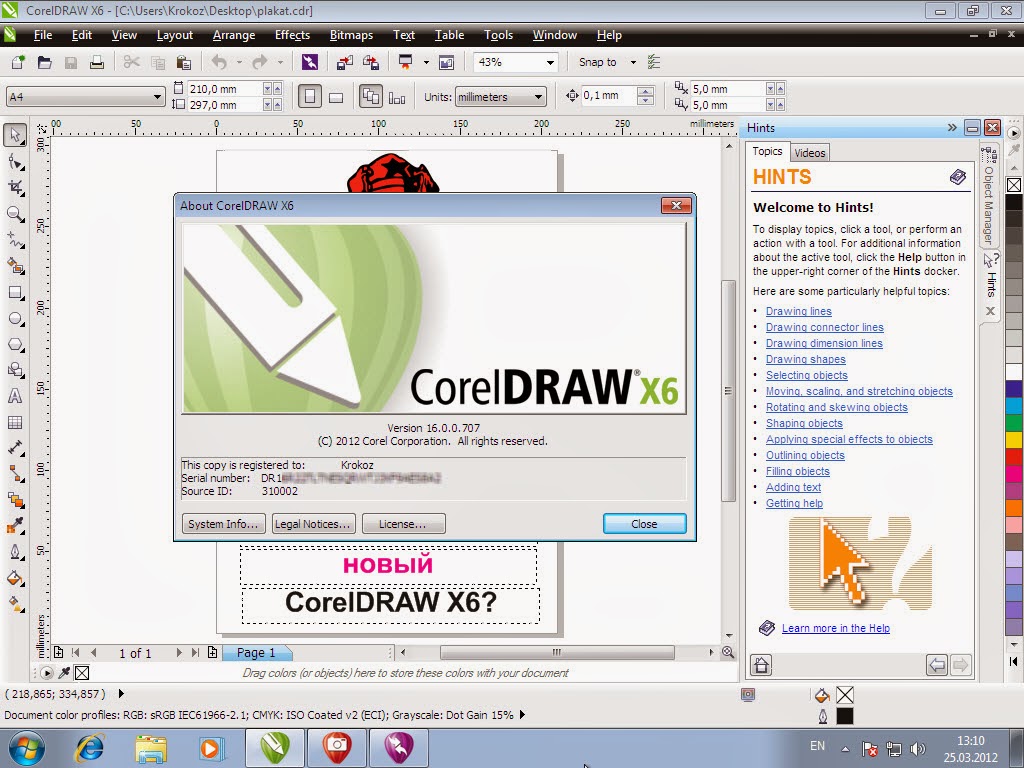Click the volume speaker tray icon
This screenshot has width=1024, height=768.
pyautogui.click(x=918, y=748)
